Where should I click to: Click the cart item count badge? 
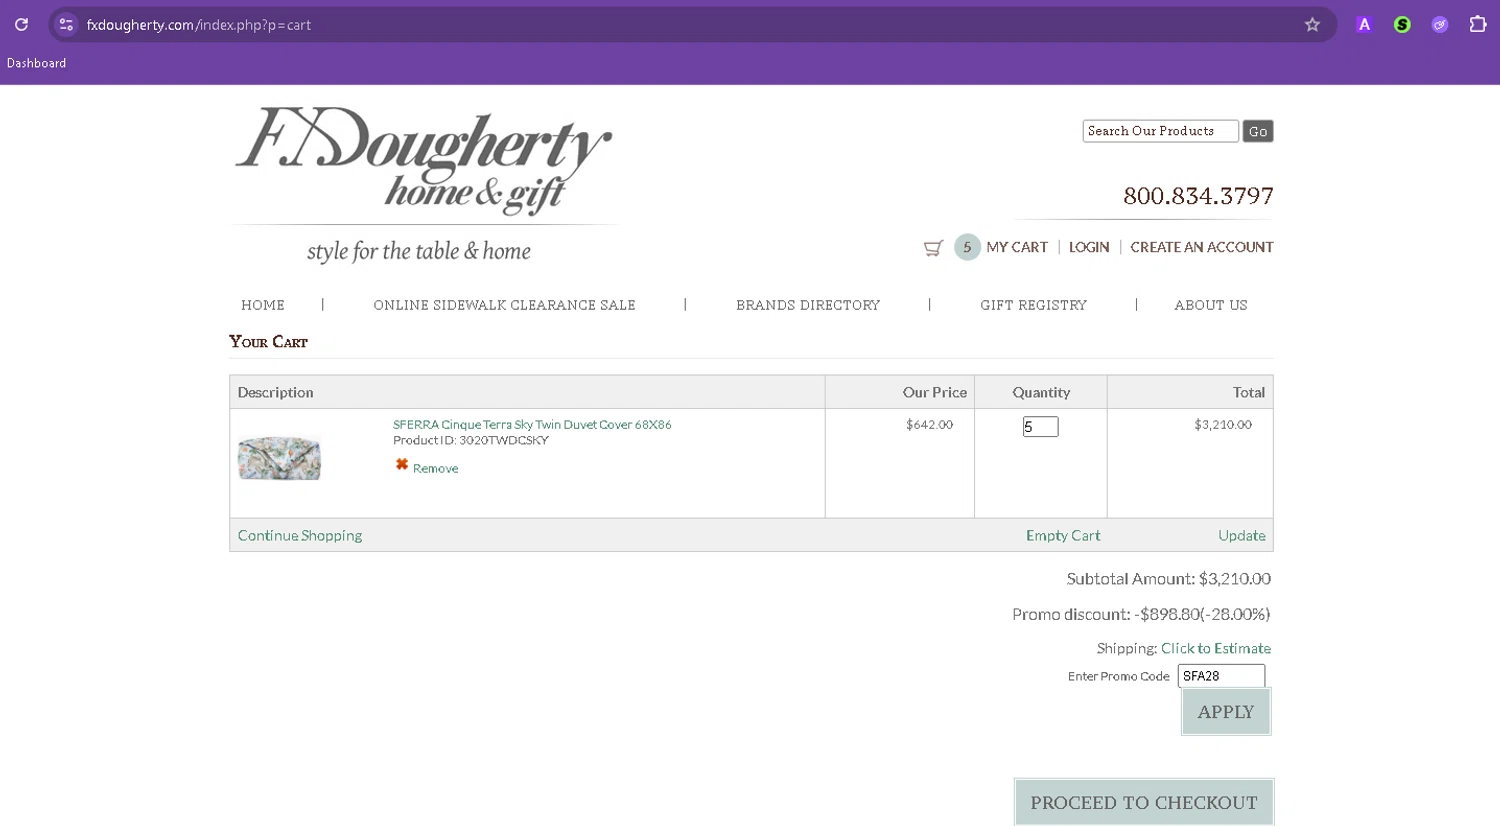point(967,247)
